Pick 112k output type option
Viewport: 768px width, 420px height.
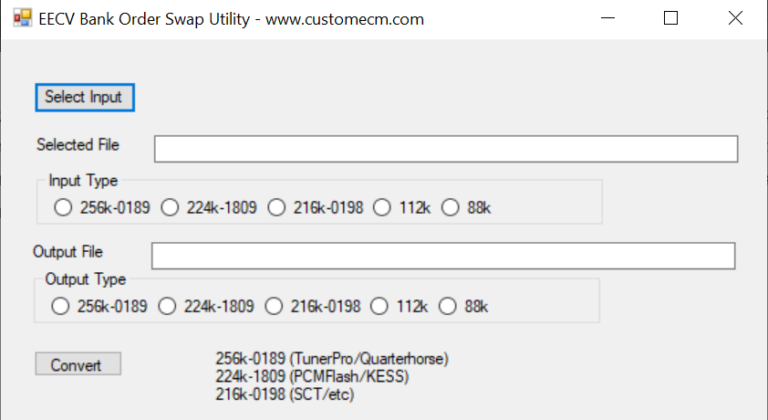(x=380, y=306)
